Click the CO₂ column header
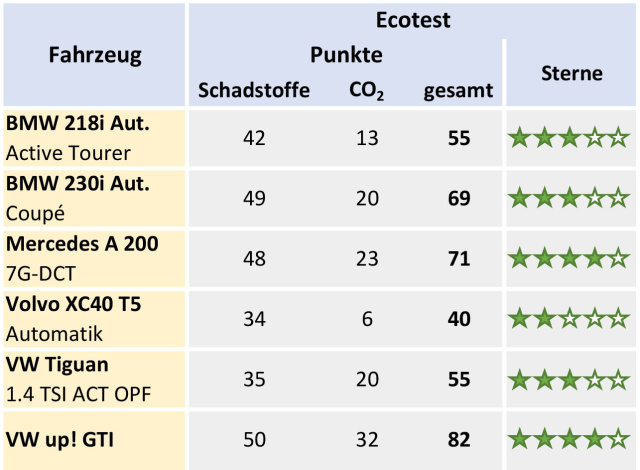This screenshot has height=470, width=640. pos(366,91)
